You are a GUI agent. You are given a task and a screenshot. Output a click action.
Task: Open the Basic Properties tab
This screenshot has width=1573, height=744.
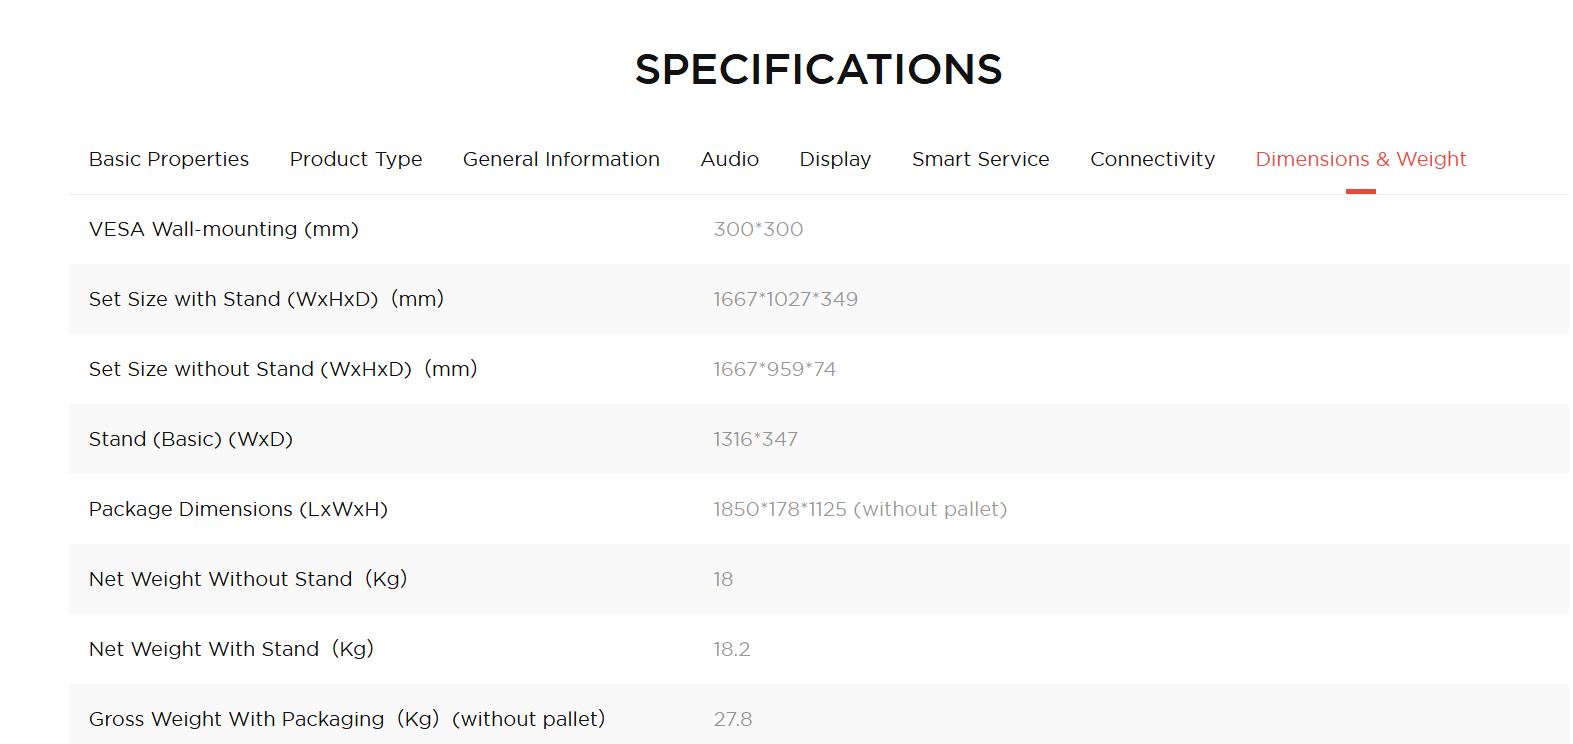coord(169,159)
